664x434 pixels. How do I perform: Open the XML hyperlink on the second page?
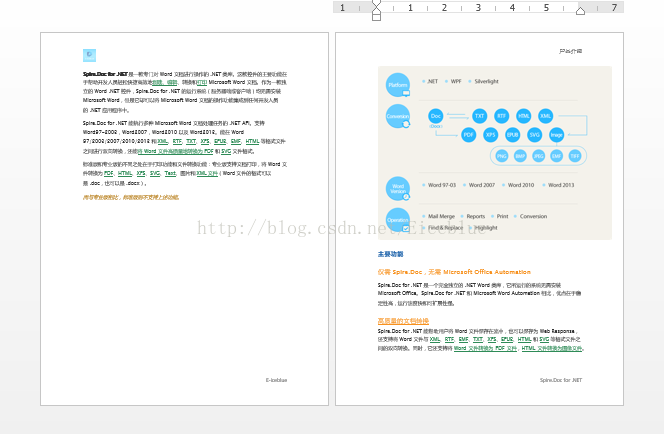(x=435, y=340)
